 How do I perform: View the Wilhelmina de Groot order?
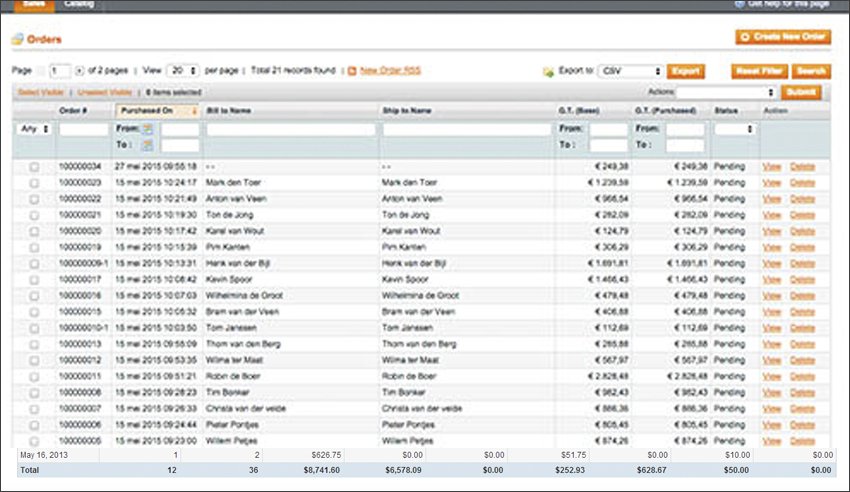pyautogui.click(x=771, y=296)
